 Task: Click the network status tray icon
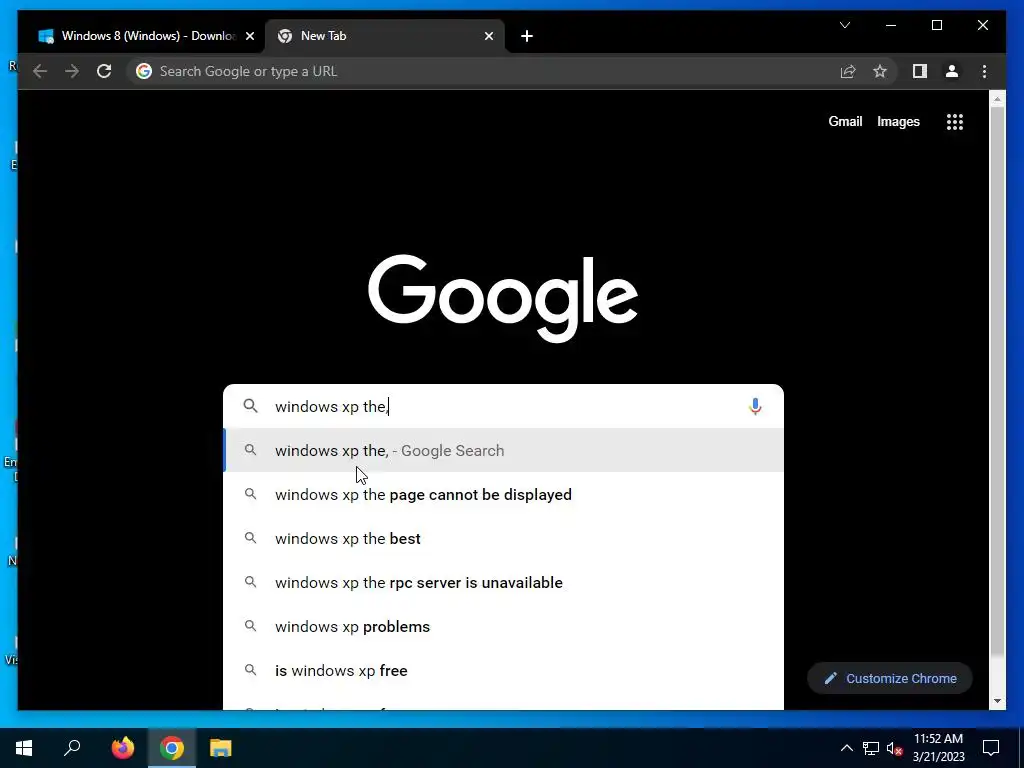[x=871, y=748]
